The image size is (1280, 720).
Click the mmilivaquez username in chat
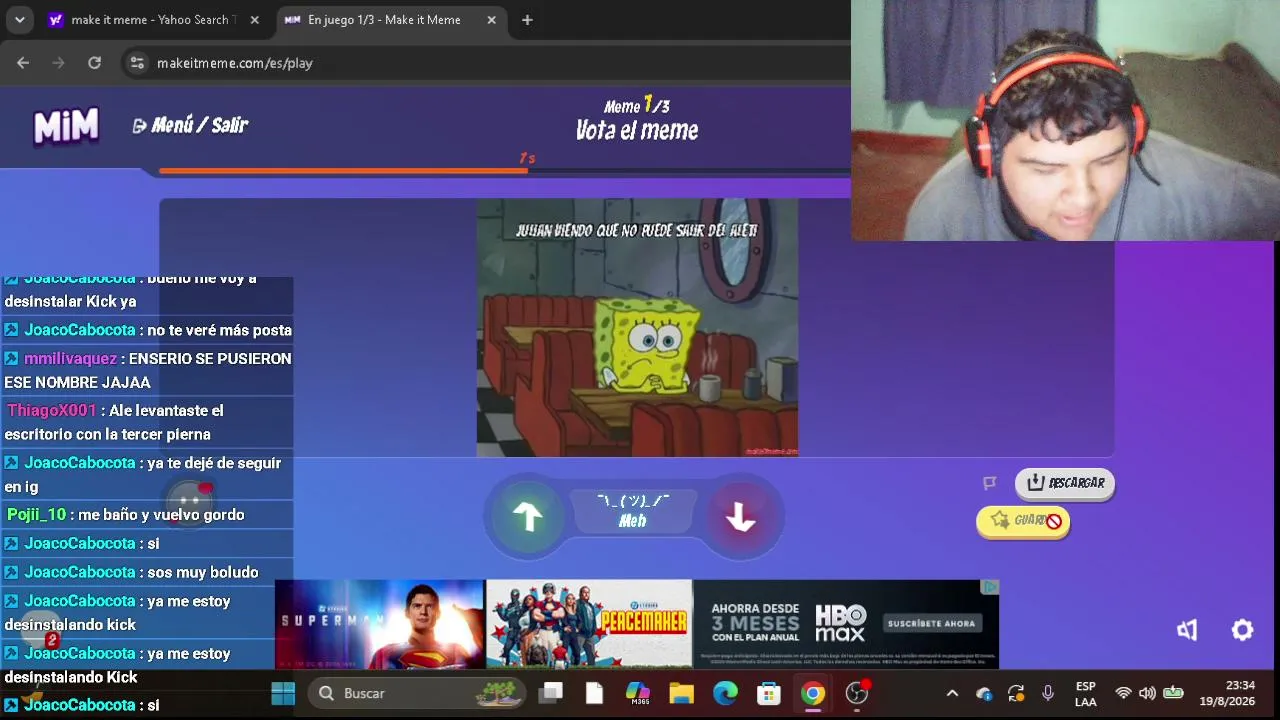71,359
